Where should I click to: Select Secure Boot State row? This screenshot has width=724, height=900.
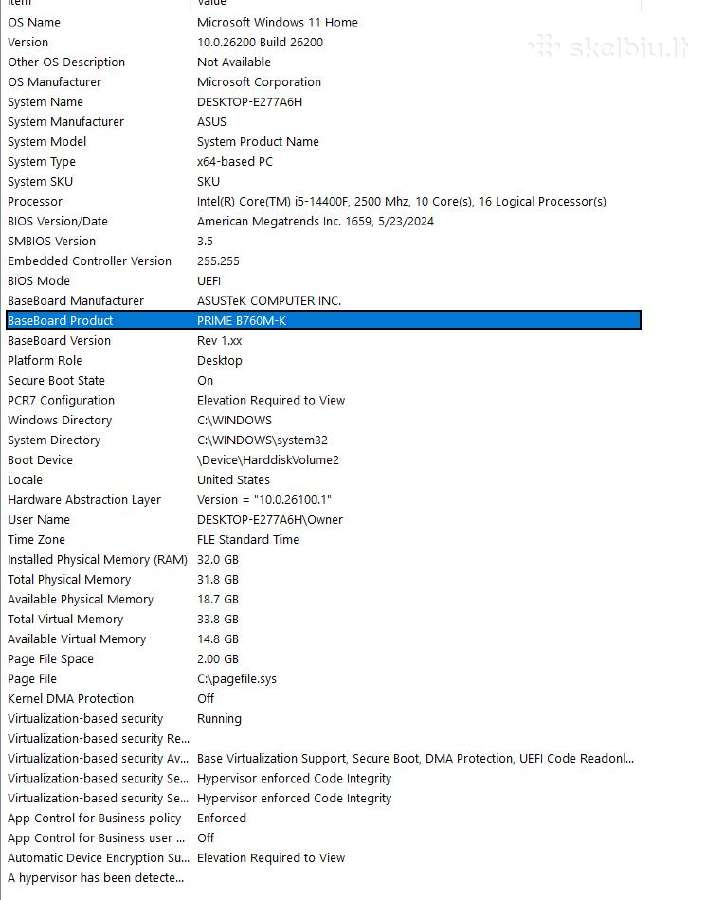tap(324, 381)
